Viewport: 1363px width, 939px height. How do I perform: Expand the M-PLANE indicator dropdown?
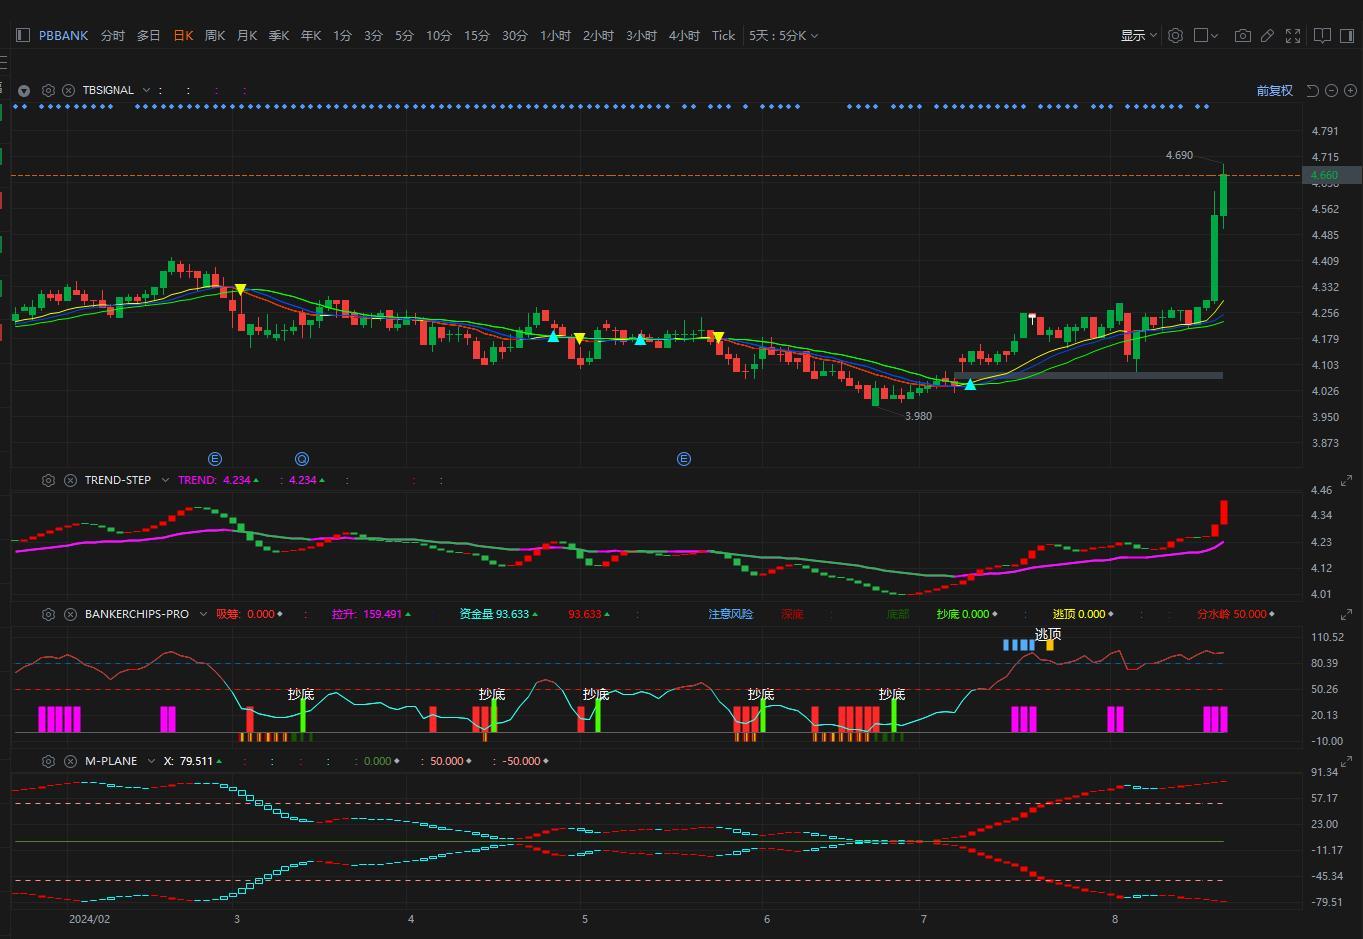[x=151, y=761]
